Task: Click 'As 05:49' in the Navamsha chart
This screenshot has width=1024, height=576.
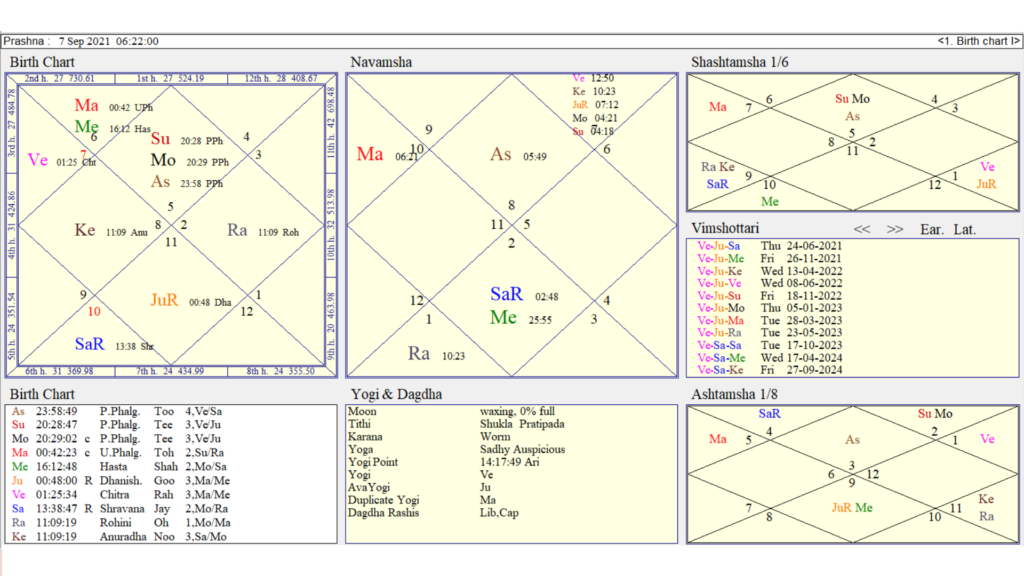Action: (x=519, y=155)
